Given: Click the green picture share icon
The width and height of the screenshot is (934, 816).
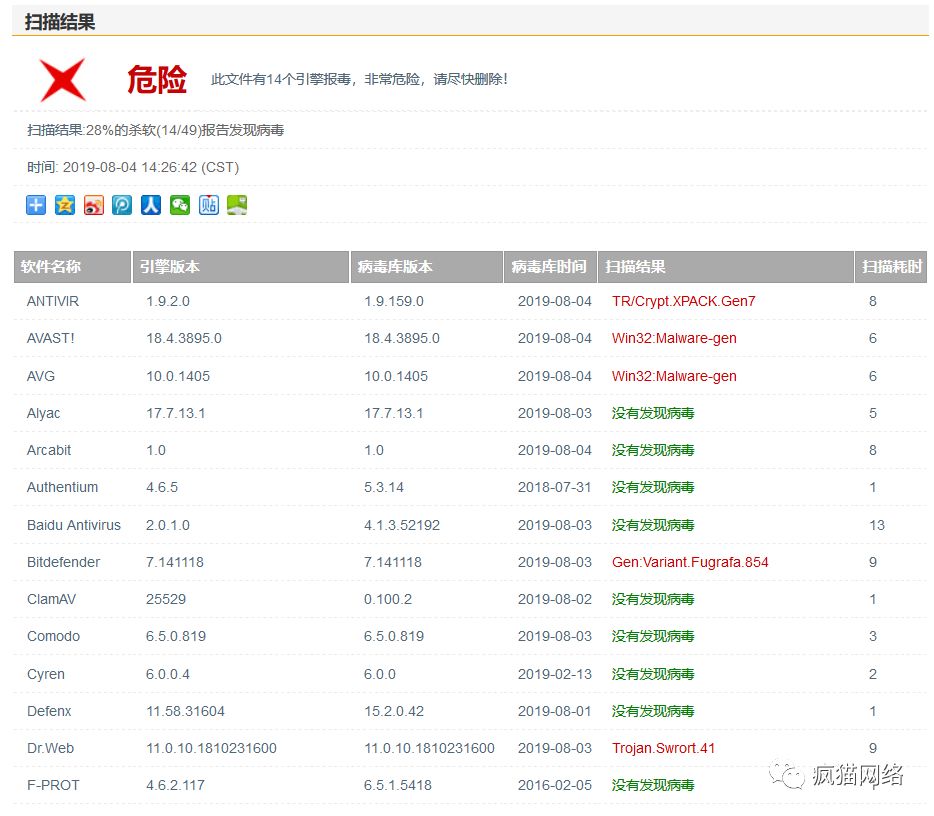Looking at the screenshot, I should (237, 205).
